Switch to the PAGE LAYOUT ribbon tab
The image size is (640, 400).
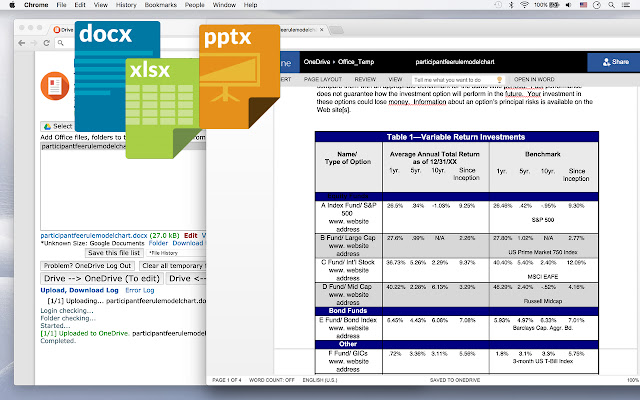[323, 79]
